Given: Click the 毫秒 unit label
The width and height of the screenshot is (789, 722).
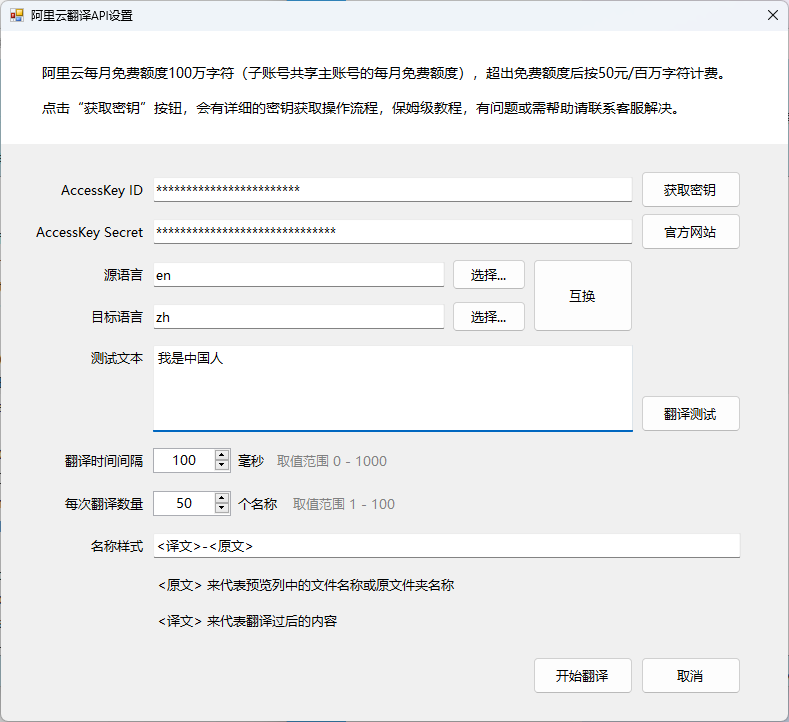Looking at the screenshot, I should (251, 461).
